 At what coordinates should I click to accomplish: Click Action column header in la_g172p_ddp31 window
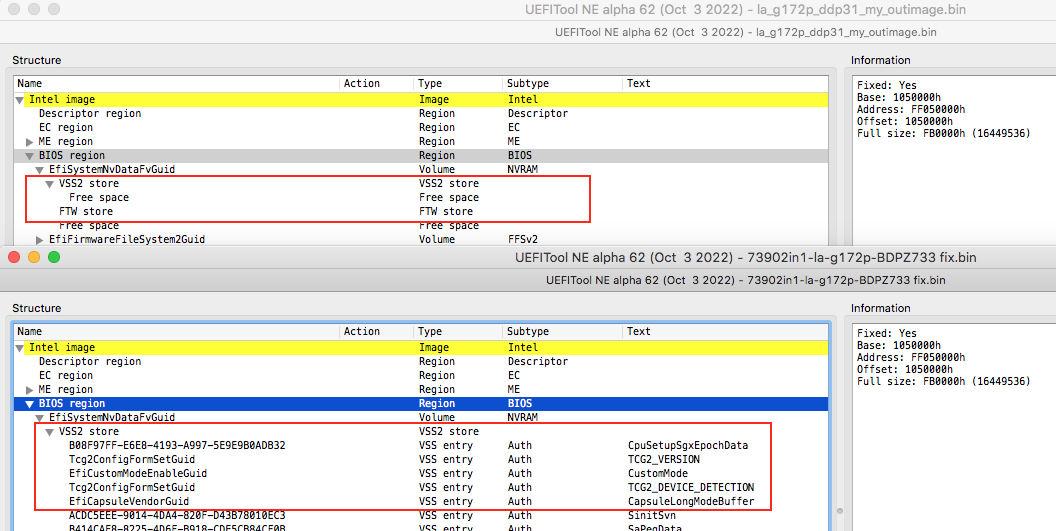[377, 84]
